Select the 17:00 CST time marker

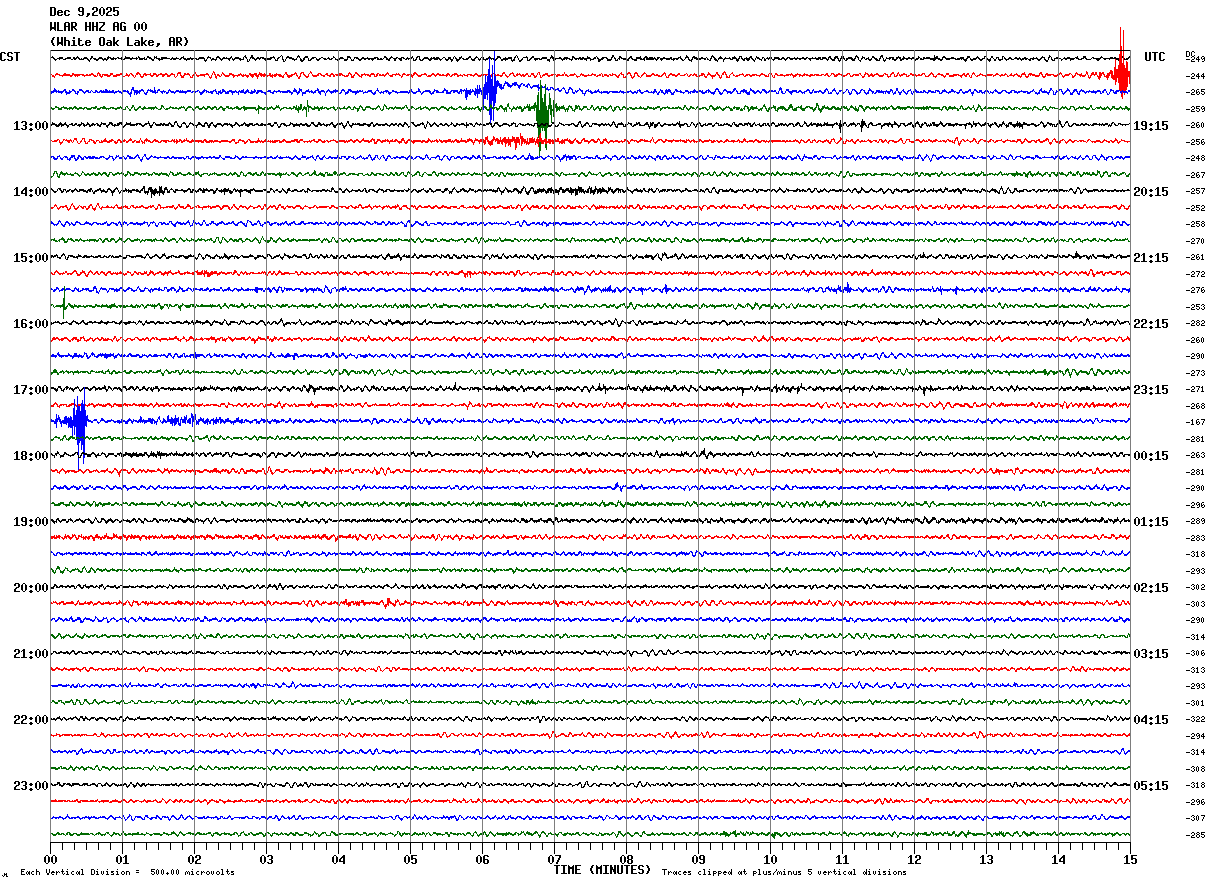tap(30, 390)
